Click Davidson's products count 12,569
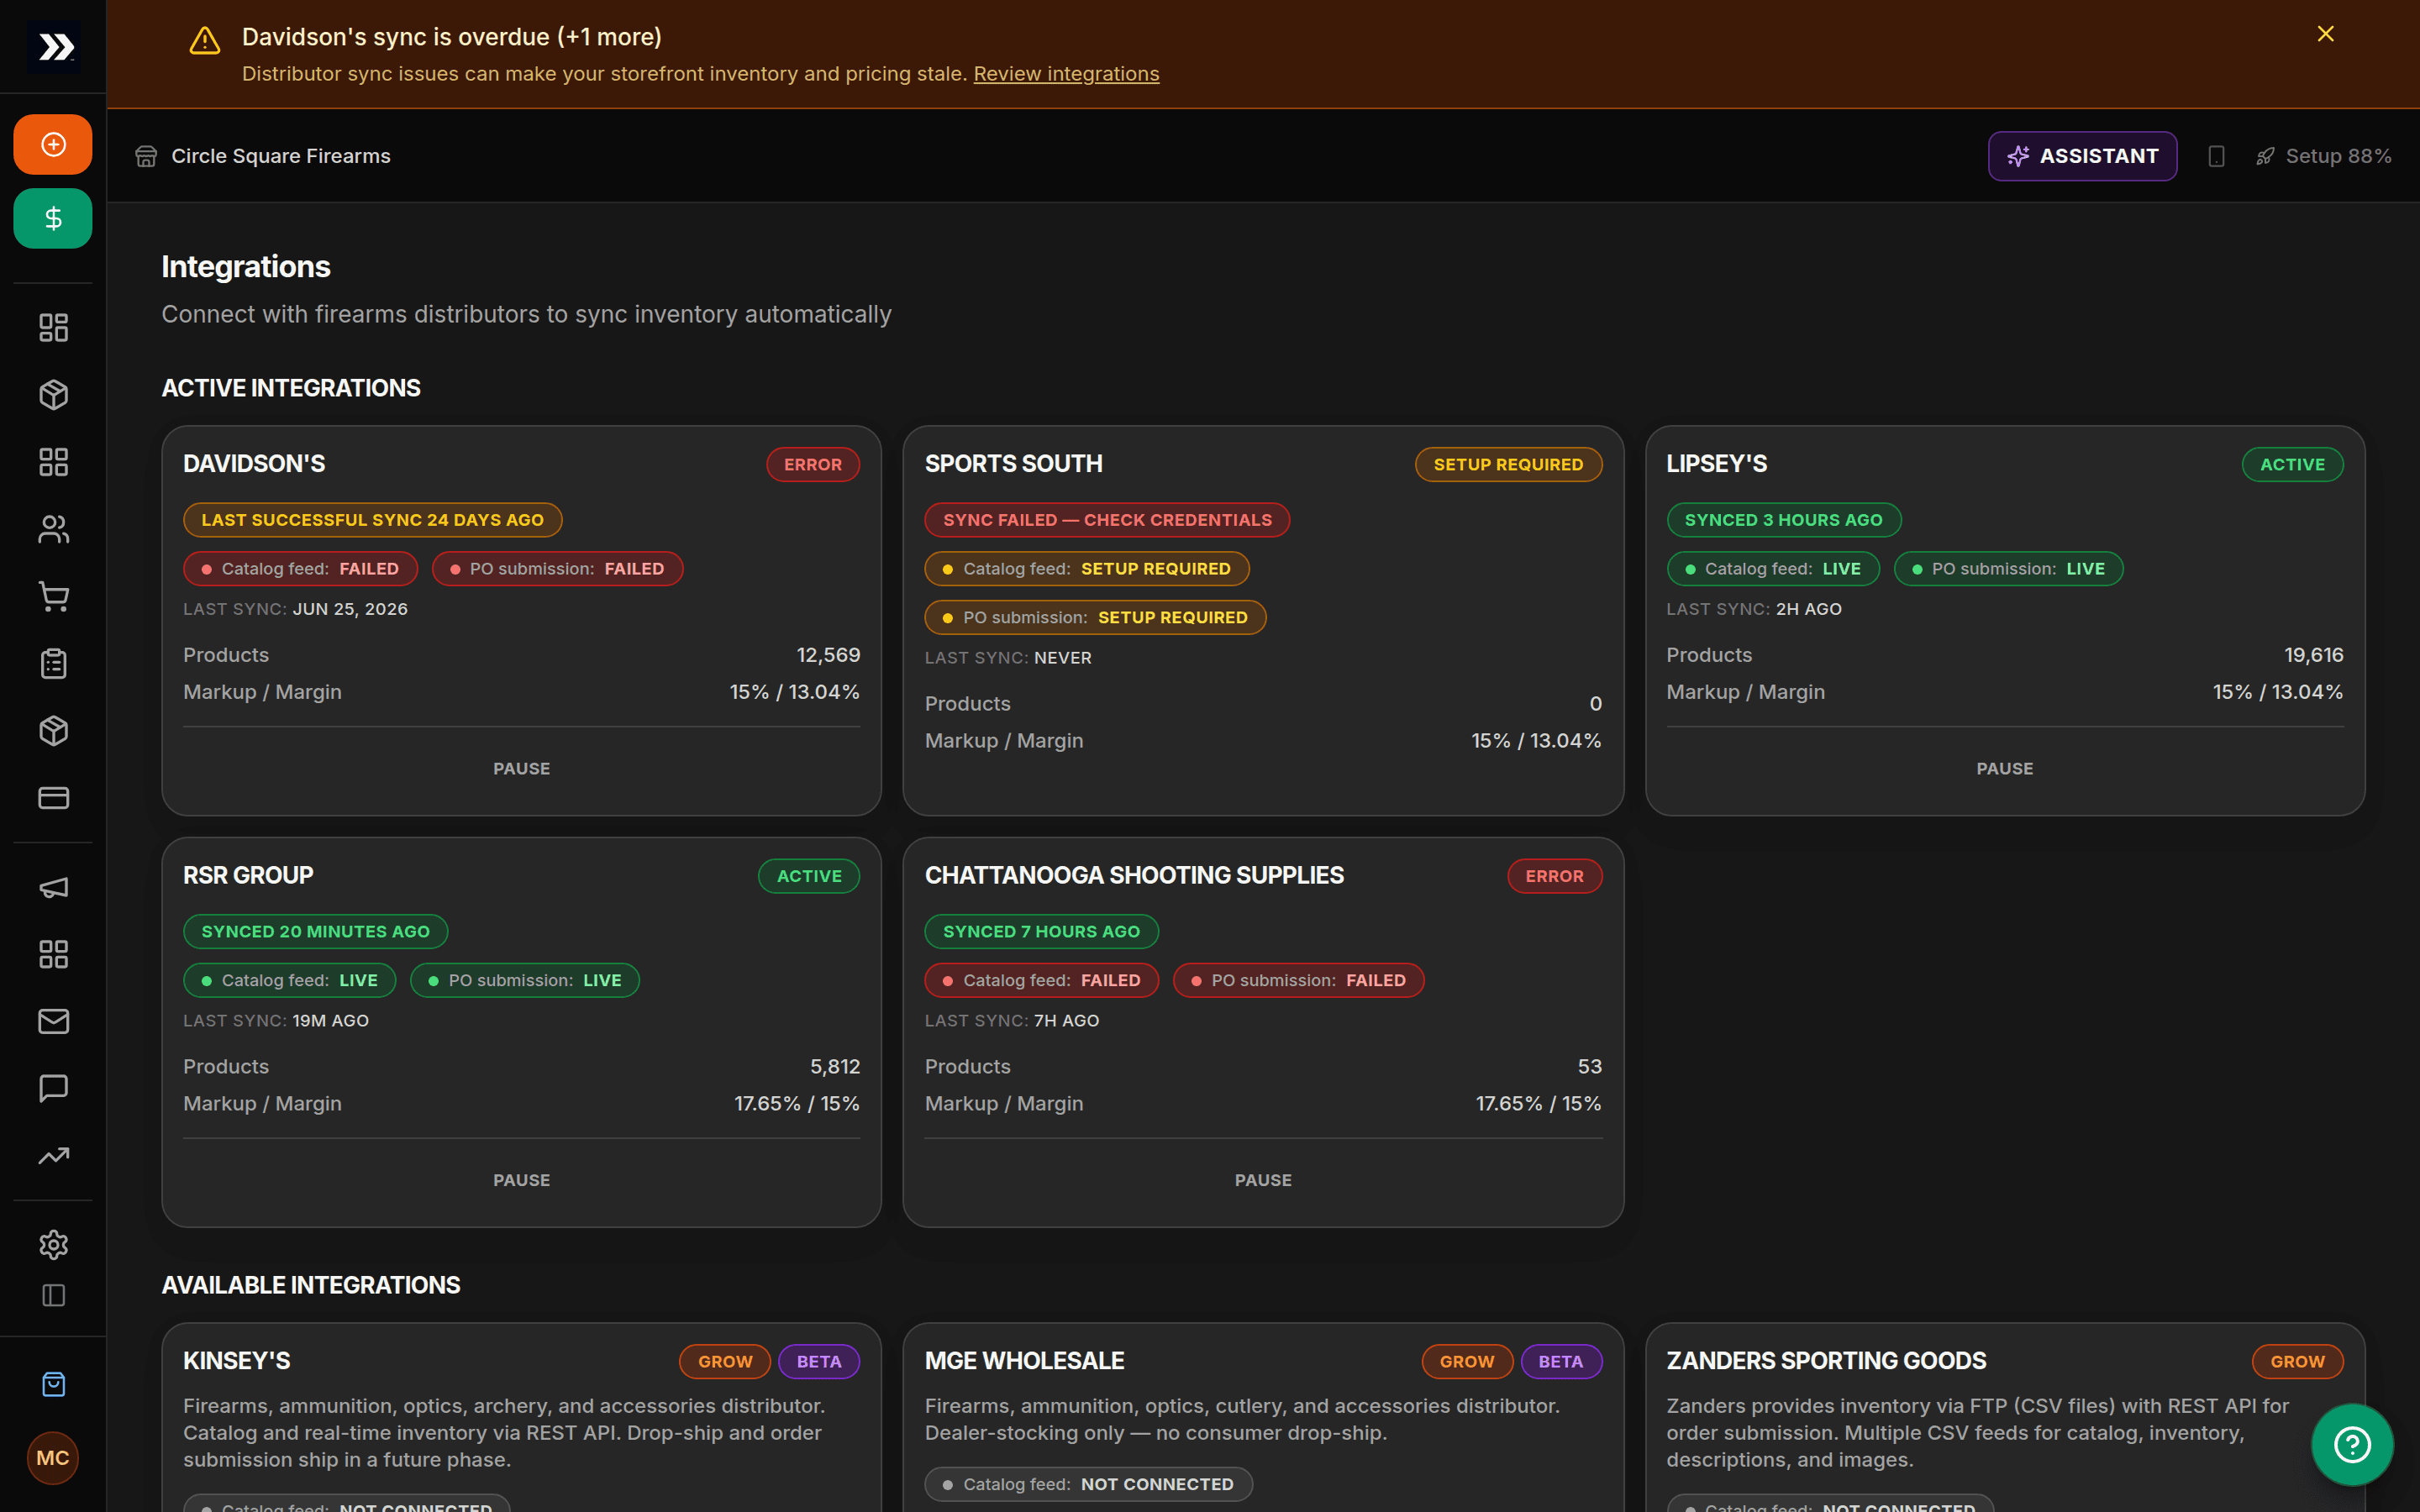 tap(828, 655)
